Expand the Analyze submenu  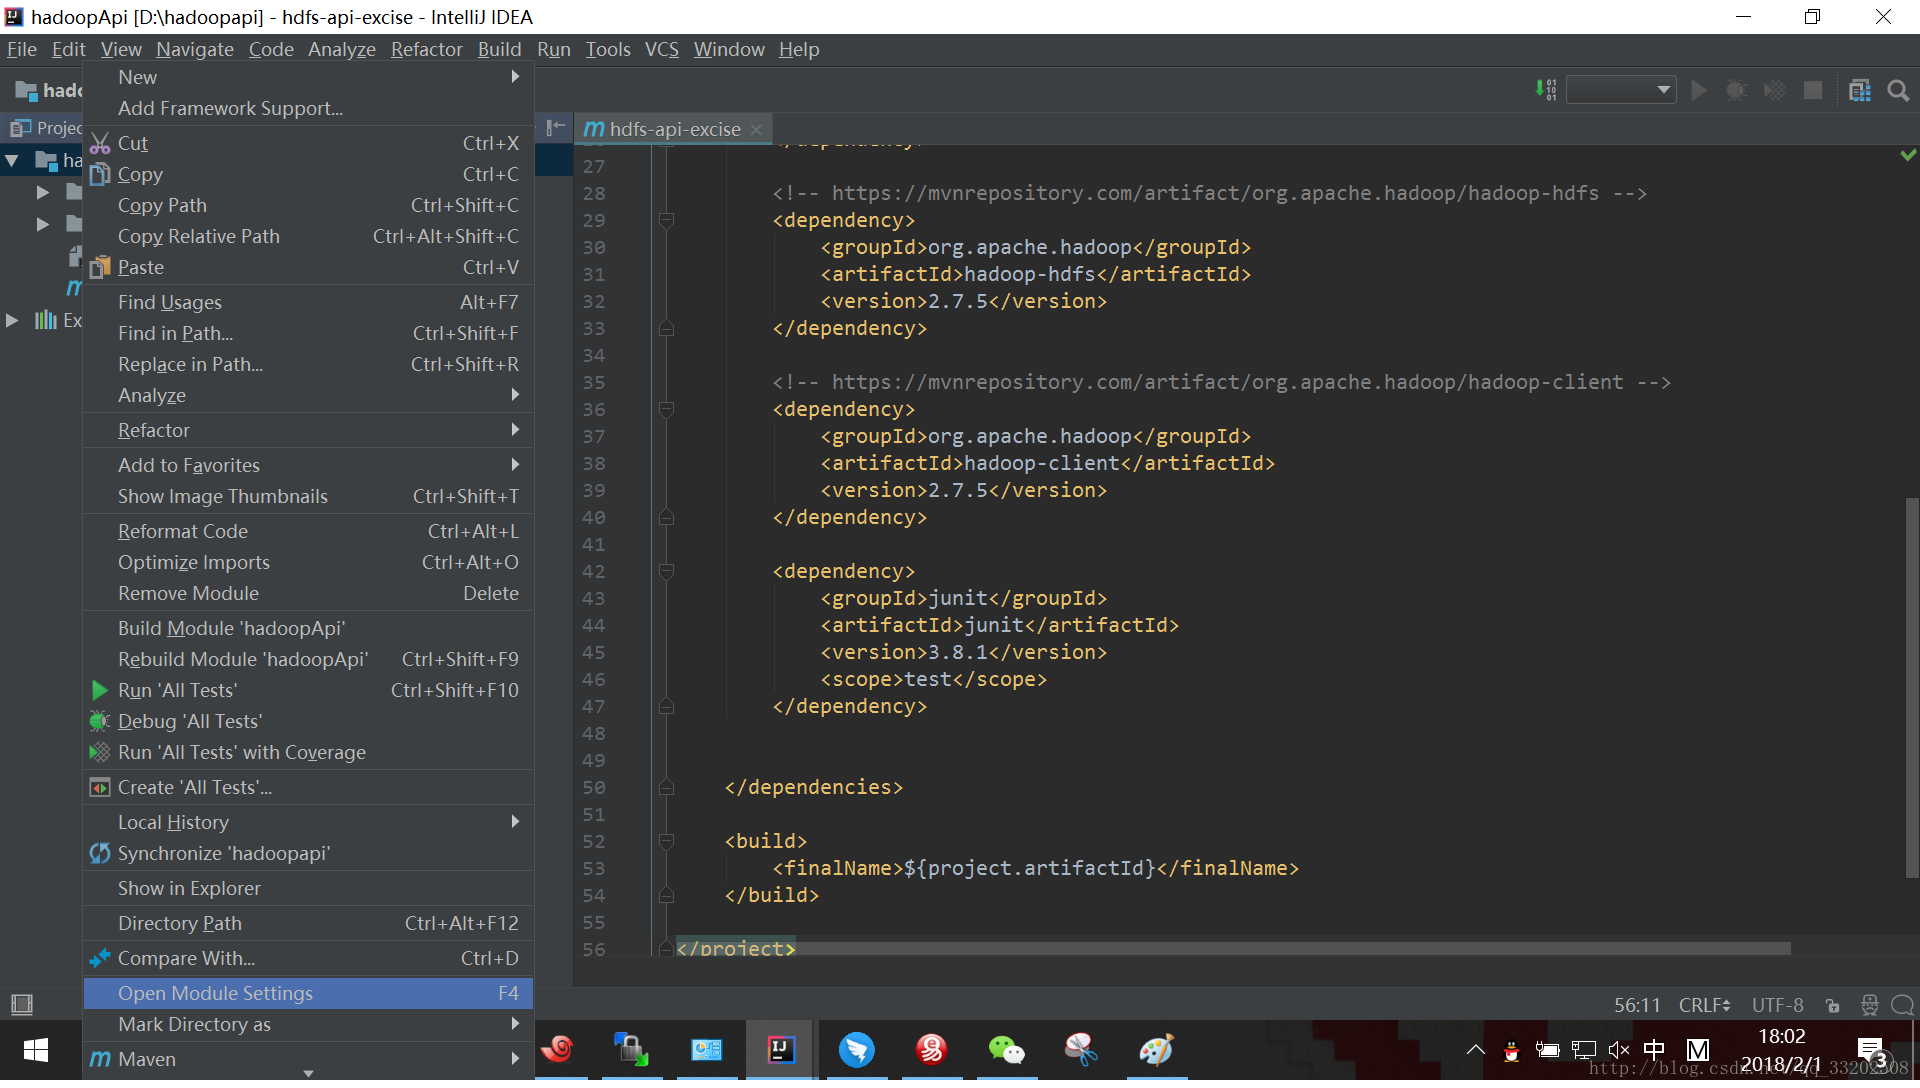click(x=308, y=395)
